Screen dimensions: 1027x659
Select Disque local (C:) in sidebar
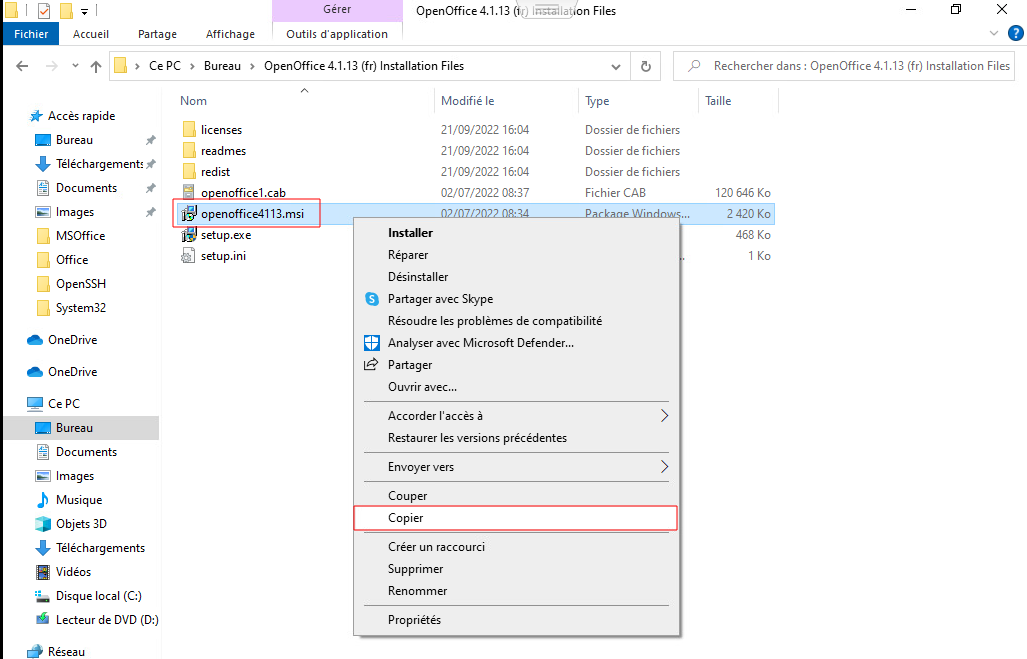click(98, 596)
